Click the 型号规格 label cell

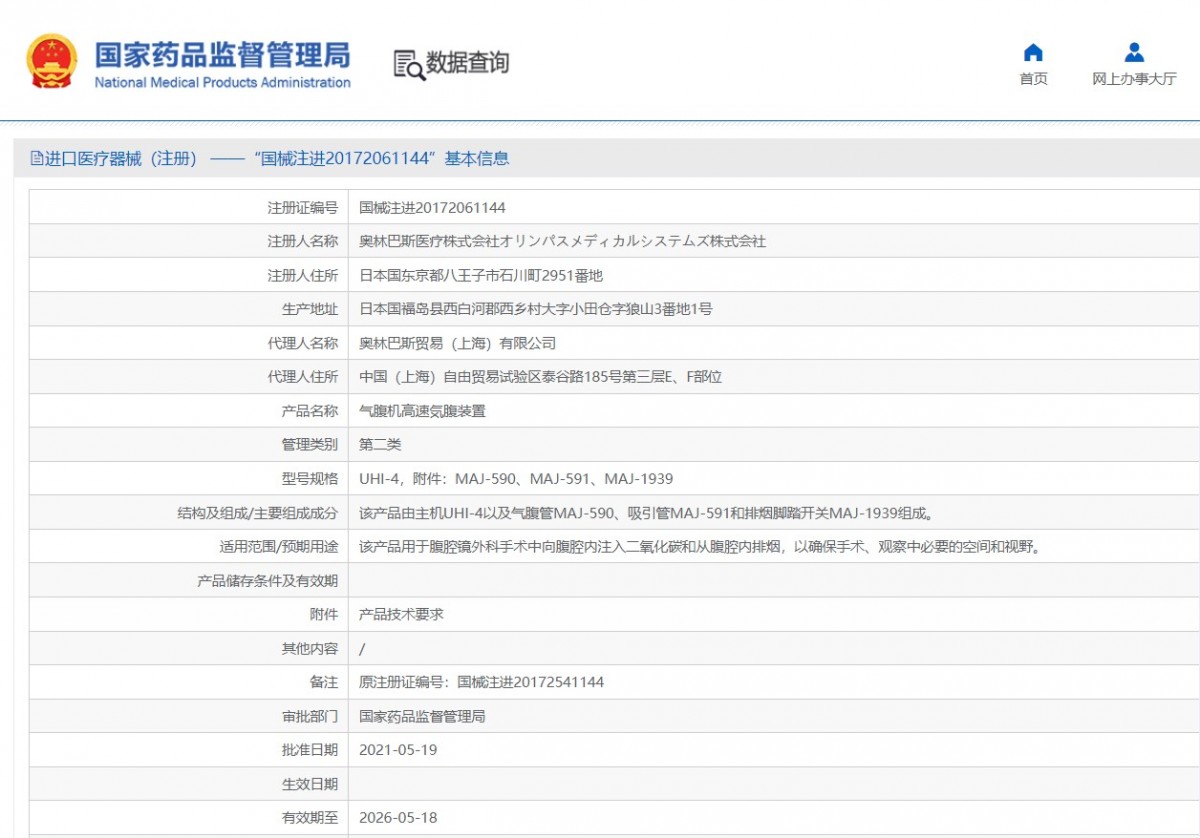[189, 479]
